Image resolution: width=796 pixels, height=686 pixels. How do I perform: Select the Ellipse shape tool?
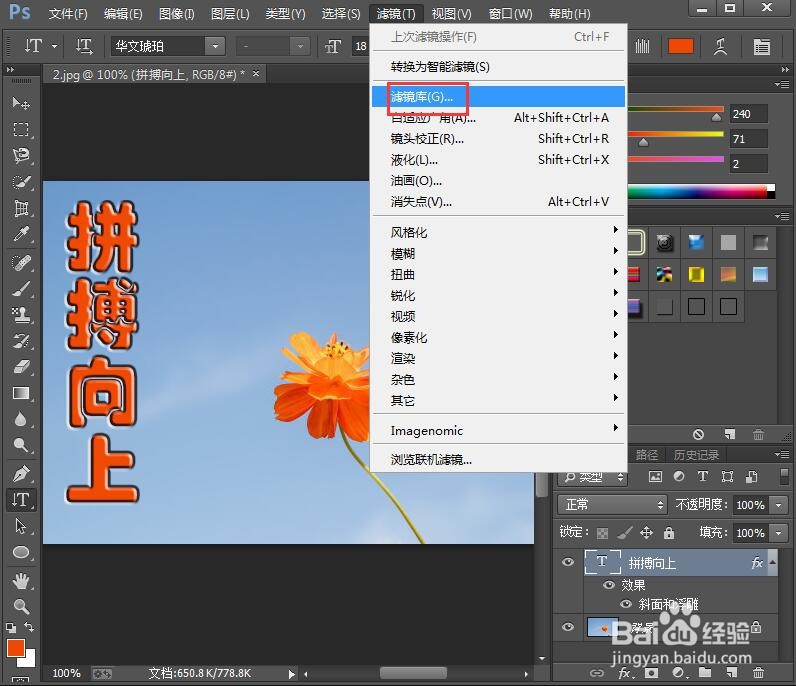pos(21,552)
